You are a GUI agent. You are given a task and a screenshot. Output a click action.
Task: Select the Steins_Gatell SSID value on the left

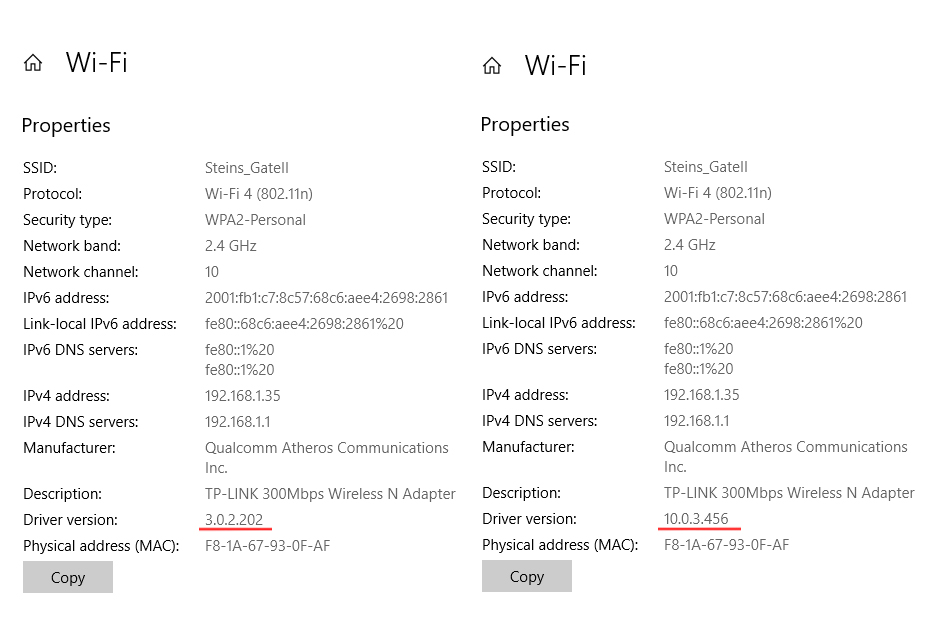click(x=246, y=167)
